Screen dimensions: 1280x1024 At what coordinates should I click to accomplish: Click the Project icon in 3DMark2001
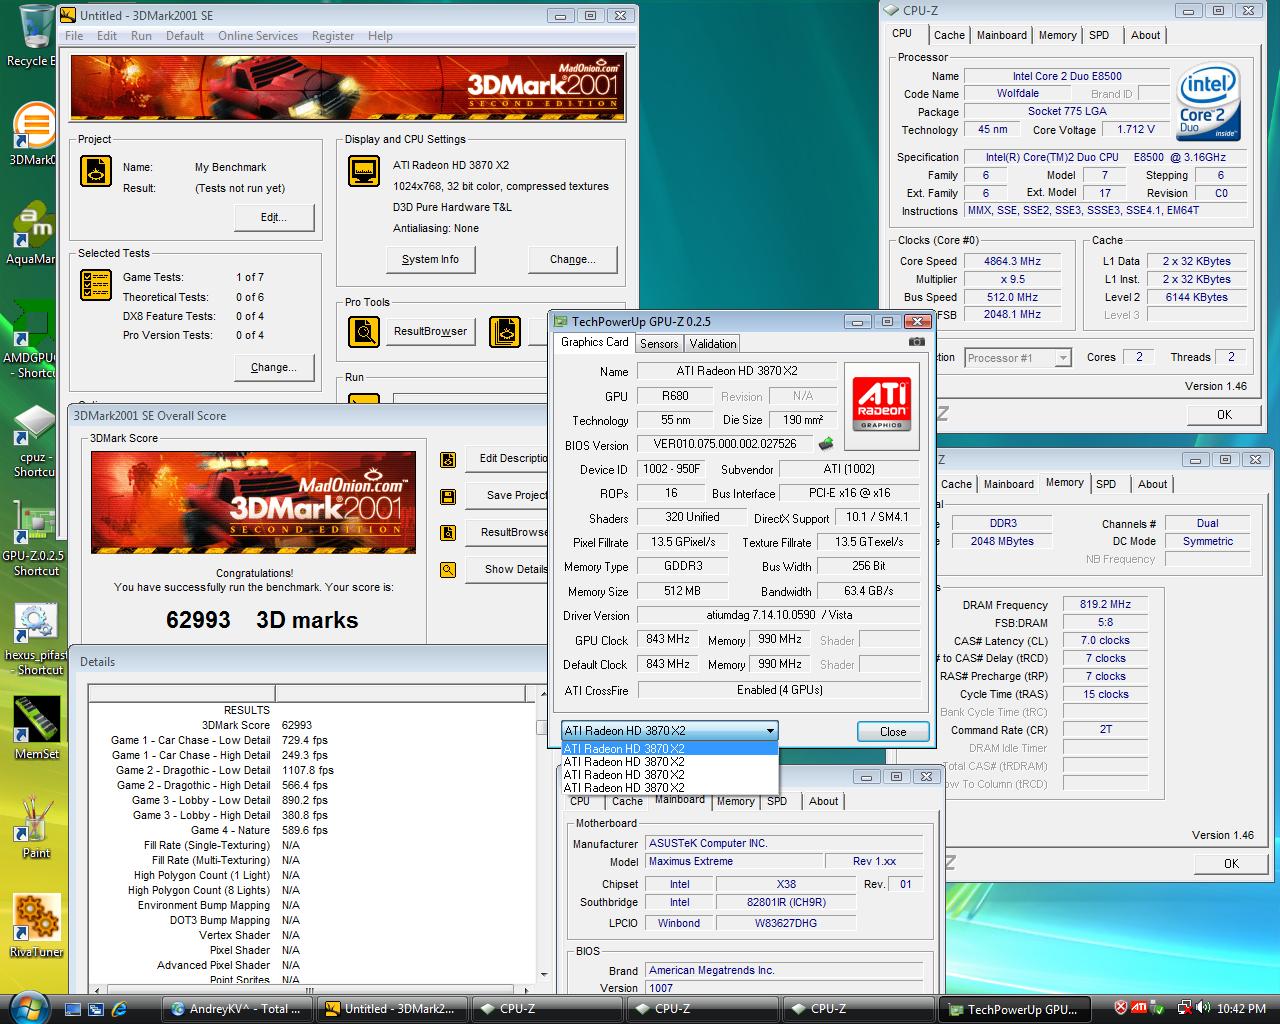pyautogui.click(x=96, y=171)
